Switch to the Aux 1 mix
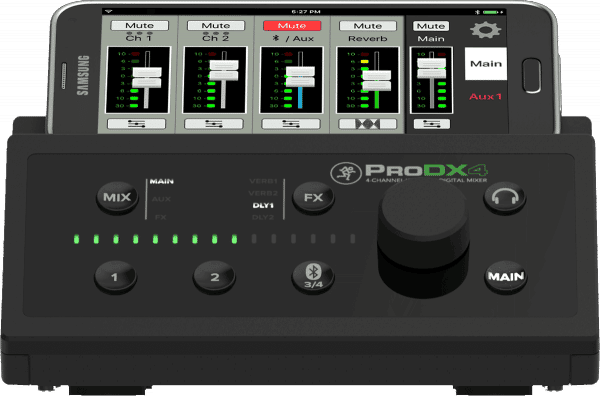 485,96
